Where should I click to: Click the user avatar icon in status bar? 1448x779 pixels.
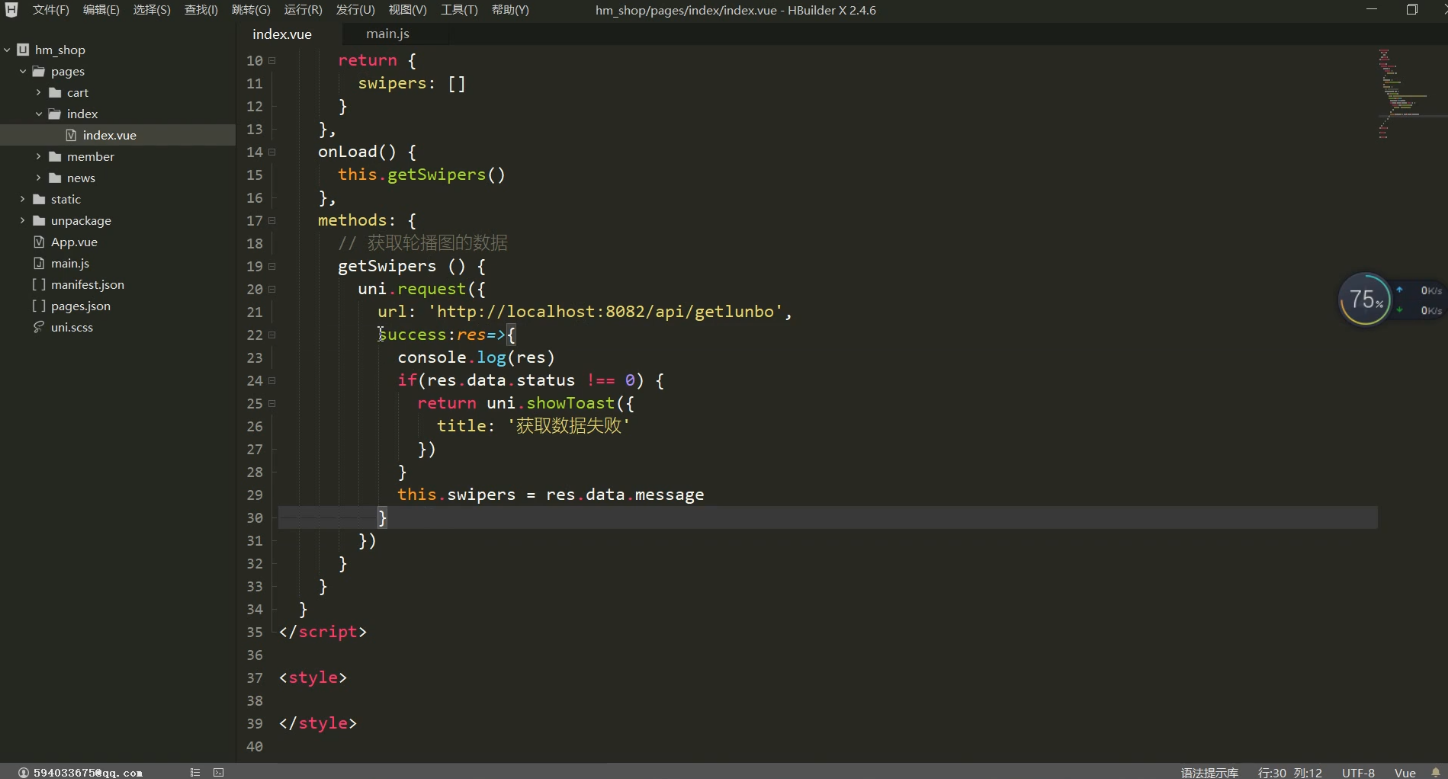23,772
